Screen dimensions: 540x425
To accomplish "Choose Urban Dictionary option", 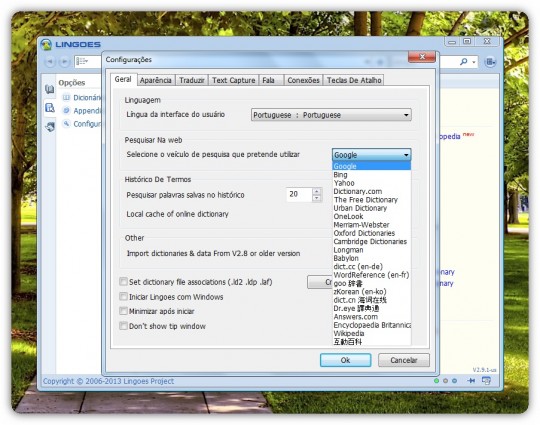I will coord(372,208).
